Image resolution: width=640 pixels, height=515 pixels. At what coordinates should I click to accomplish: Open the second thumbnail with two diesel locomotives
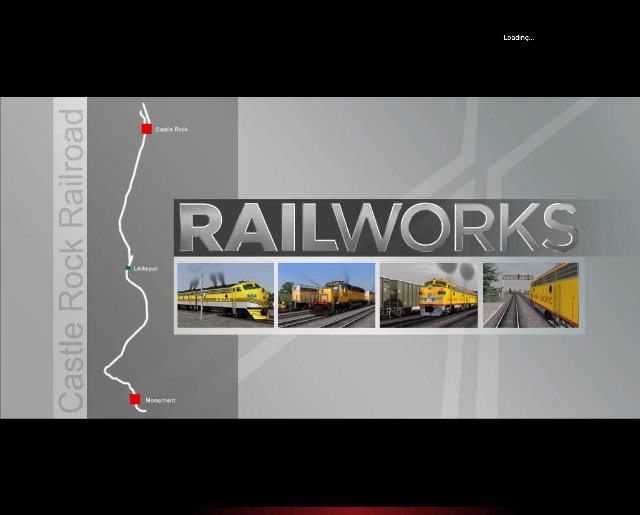coord(326,295)
